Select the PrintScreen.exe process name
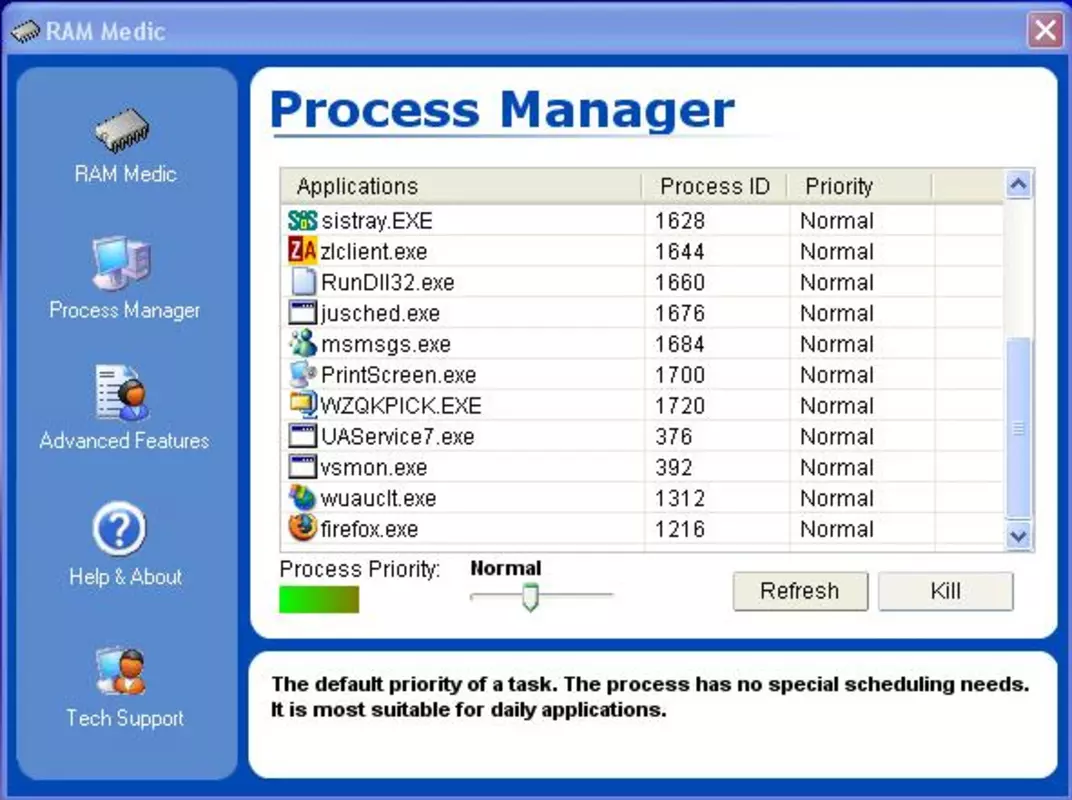Viewport: 1072px width, 800px height. pyautogui.click(x=399, y=375)
